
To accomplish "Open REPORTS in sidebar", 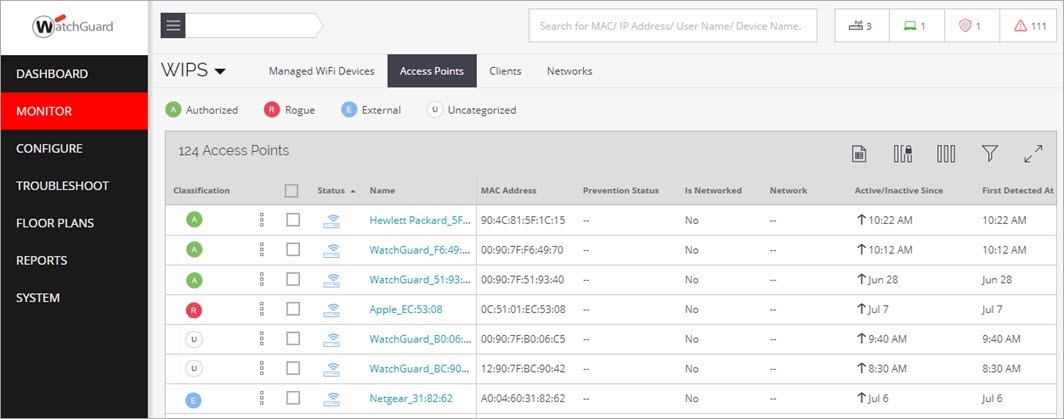I will click(x=74, y=261).
